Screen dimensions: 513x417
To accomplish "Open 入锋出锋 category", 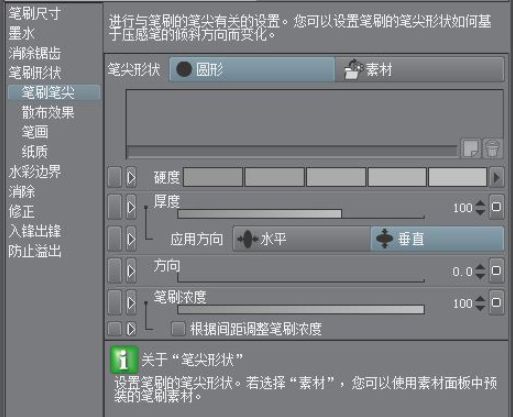I will pyautogui.click(x=35, y=231).
